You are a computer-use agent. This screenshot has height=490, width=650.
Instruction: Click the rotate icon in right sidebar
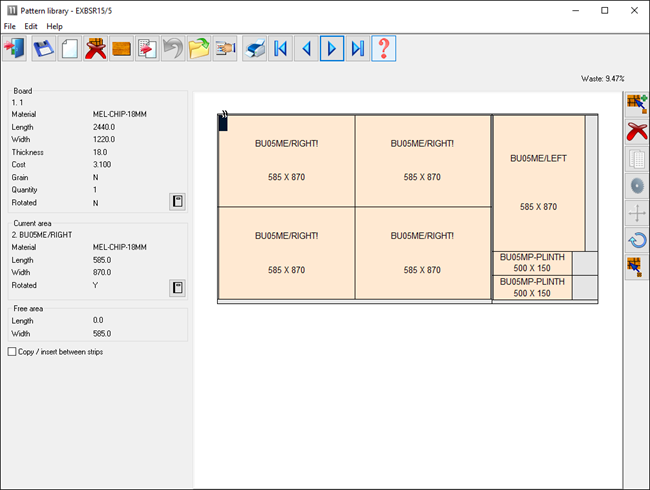pyautogui.click(x=636, y=239)
